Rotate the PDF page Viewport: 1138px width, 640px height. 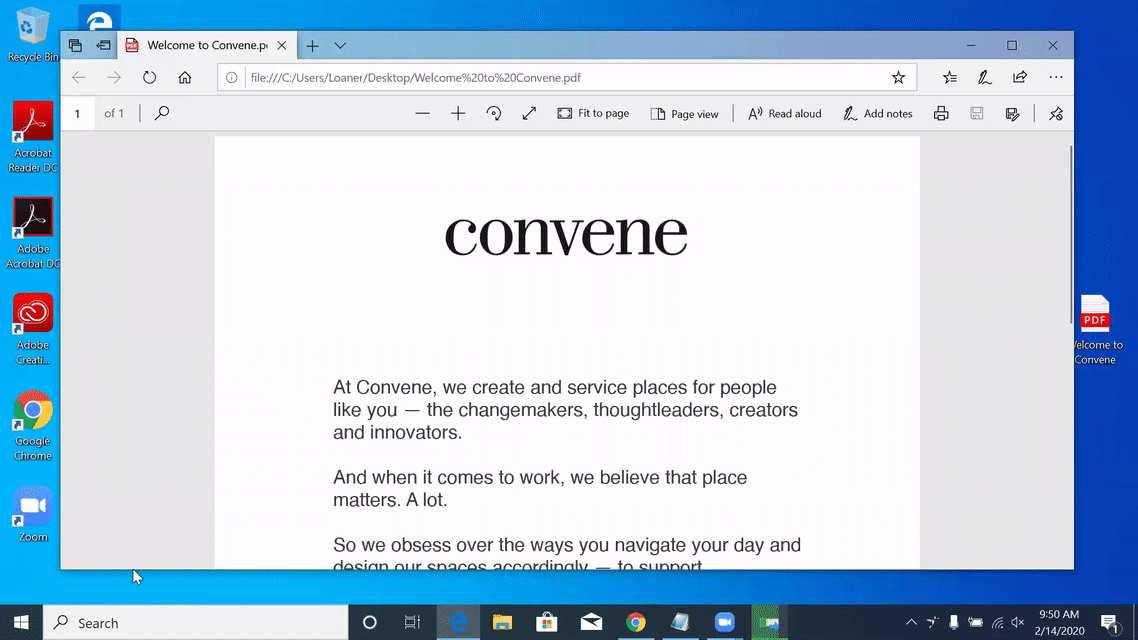(493, 113)
